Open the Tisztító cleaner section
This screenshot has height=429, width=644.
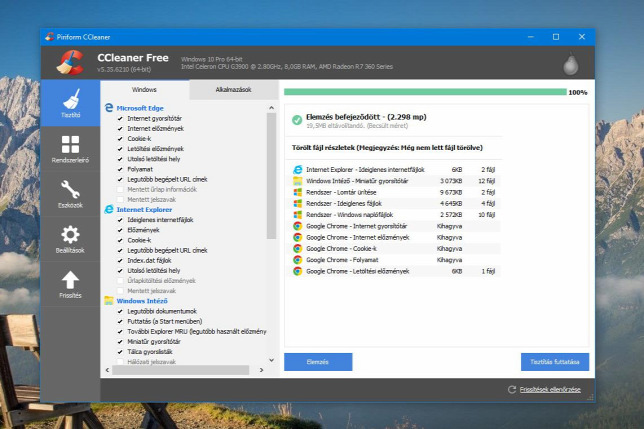(x=70, y=103)
